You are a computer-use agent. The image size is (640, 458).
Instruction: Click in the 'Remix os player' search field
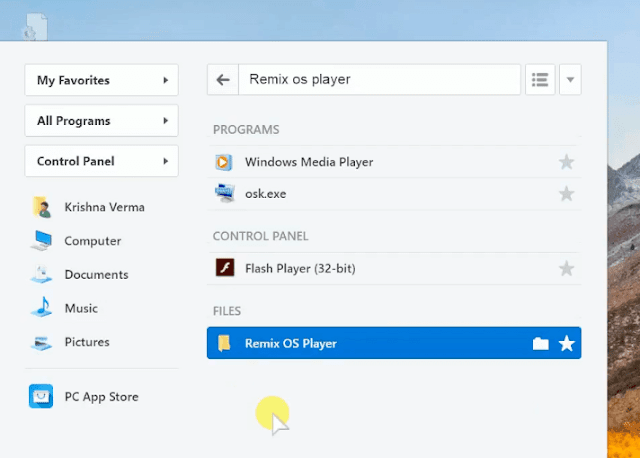click(x=380, y=80)
